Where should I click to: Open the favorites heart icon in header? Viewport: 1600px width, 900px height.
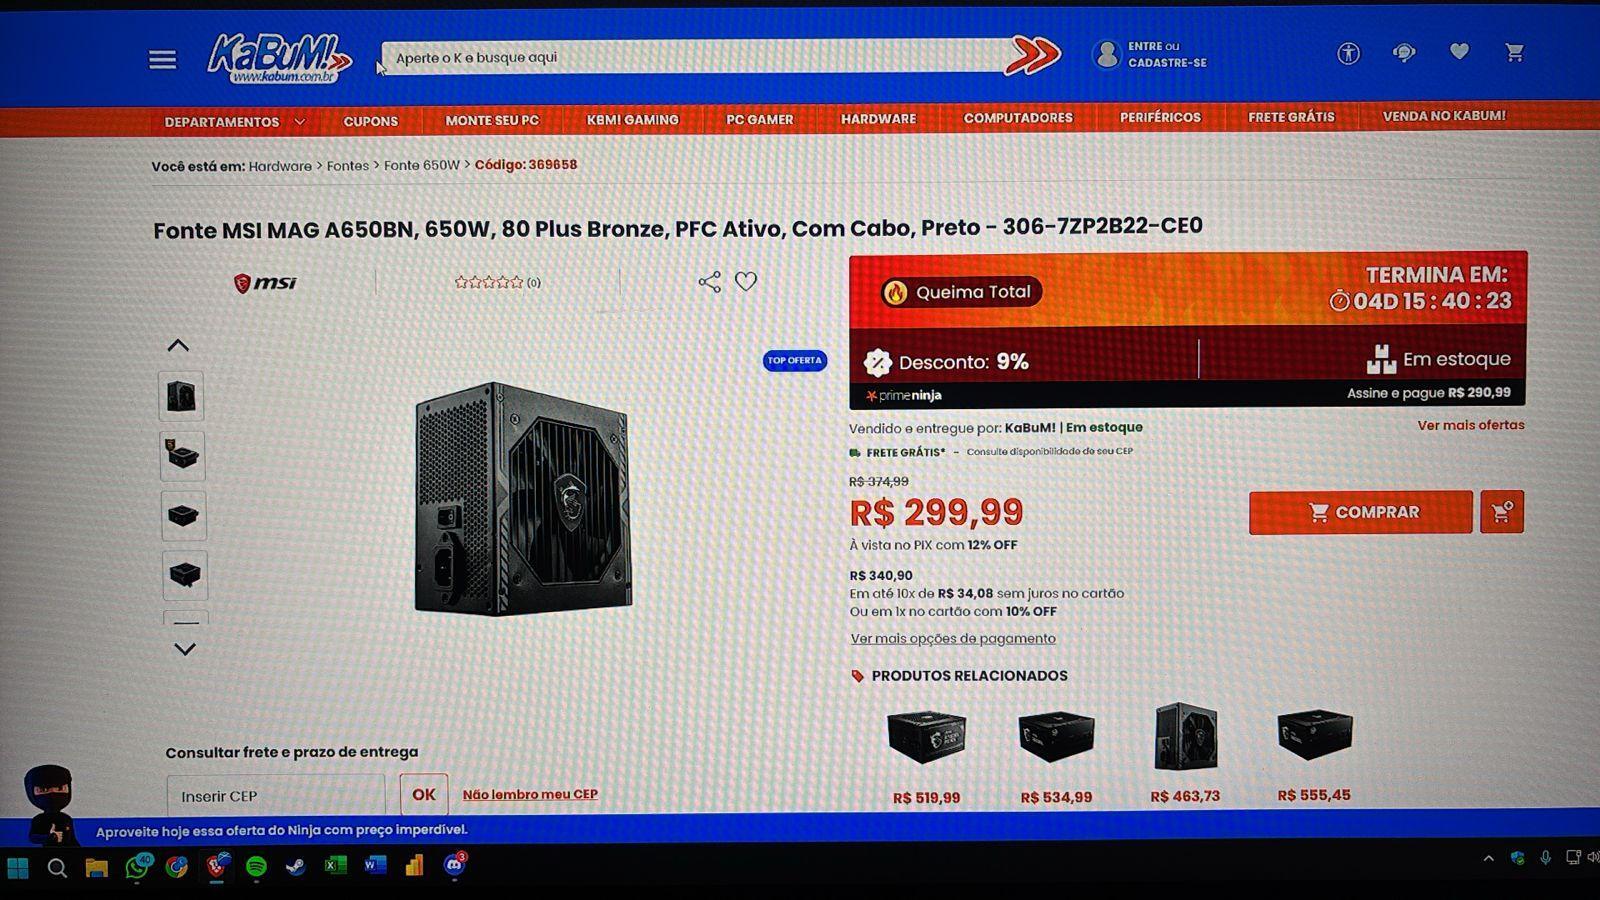pos(1459,52)
